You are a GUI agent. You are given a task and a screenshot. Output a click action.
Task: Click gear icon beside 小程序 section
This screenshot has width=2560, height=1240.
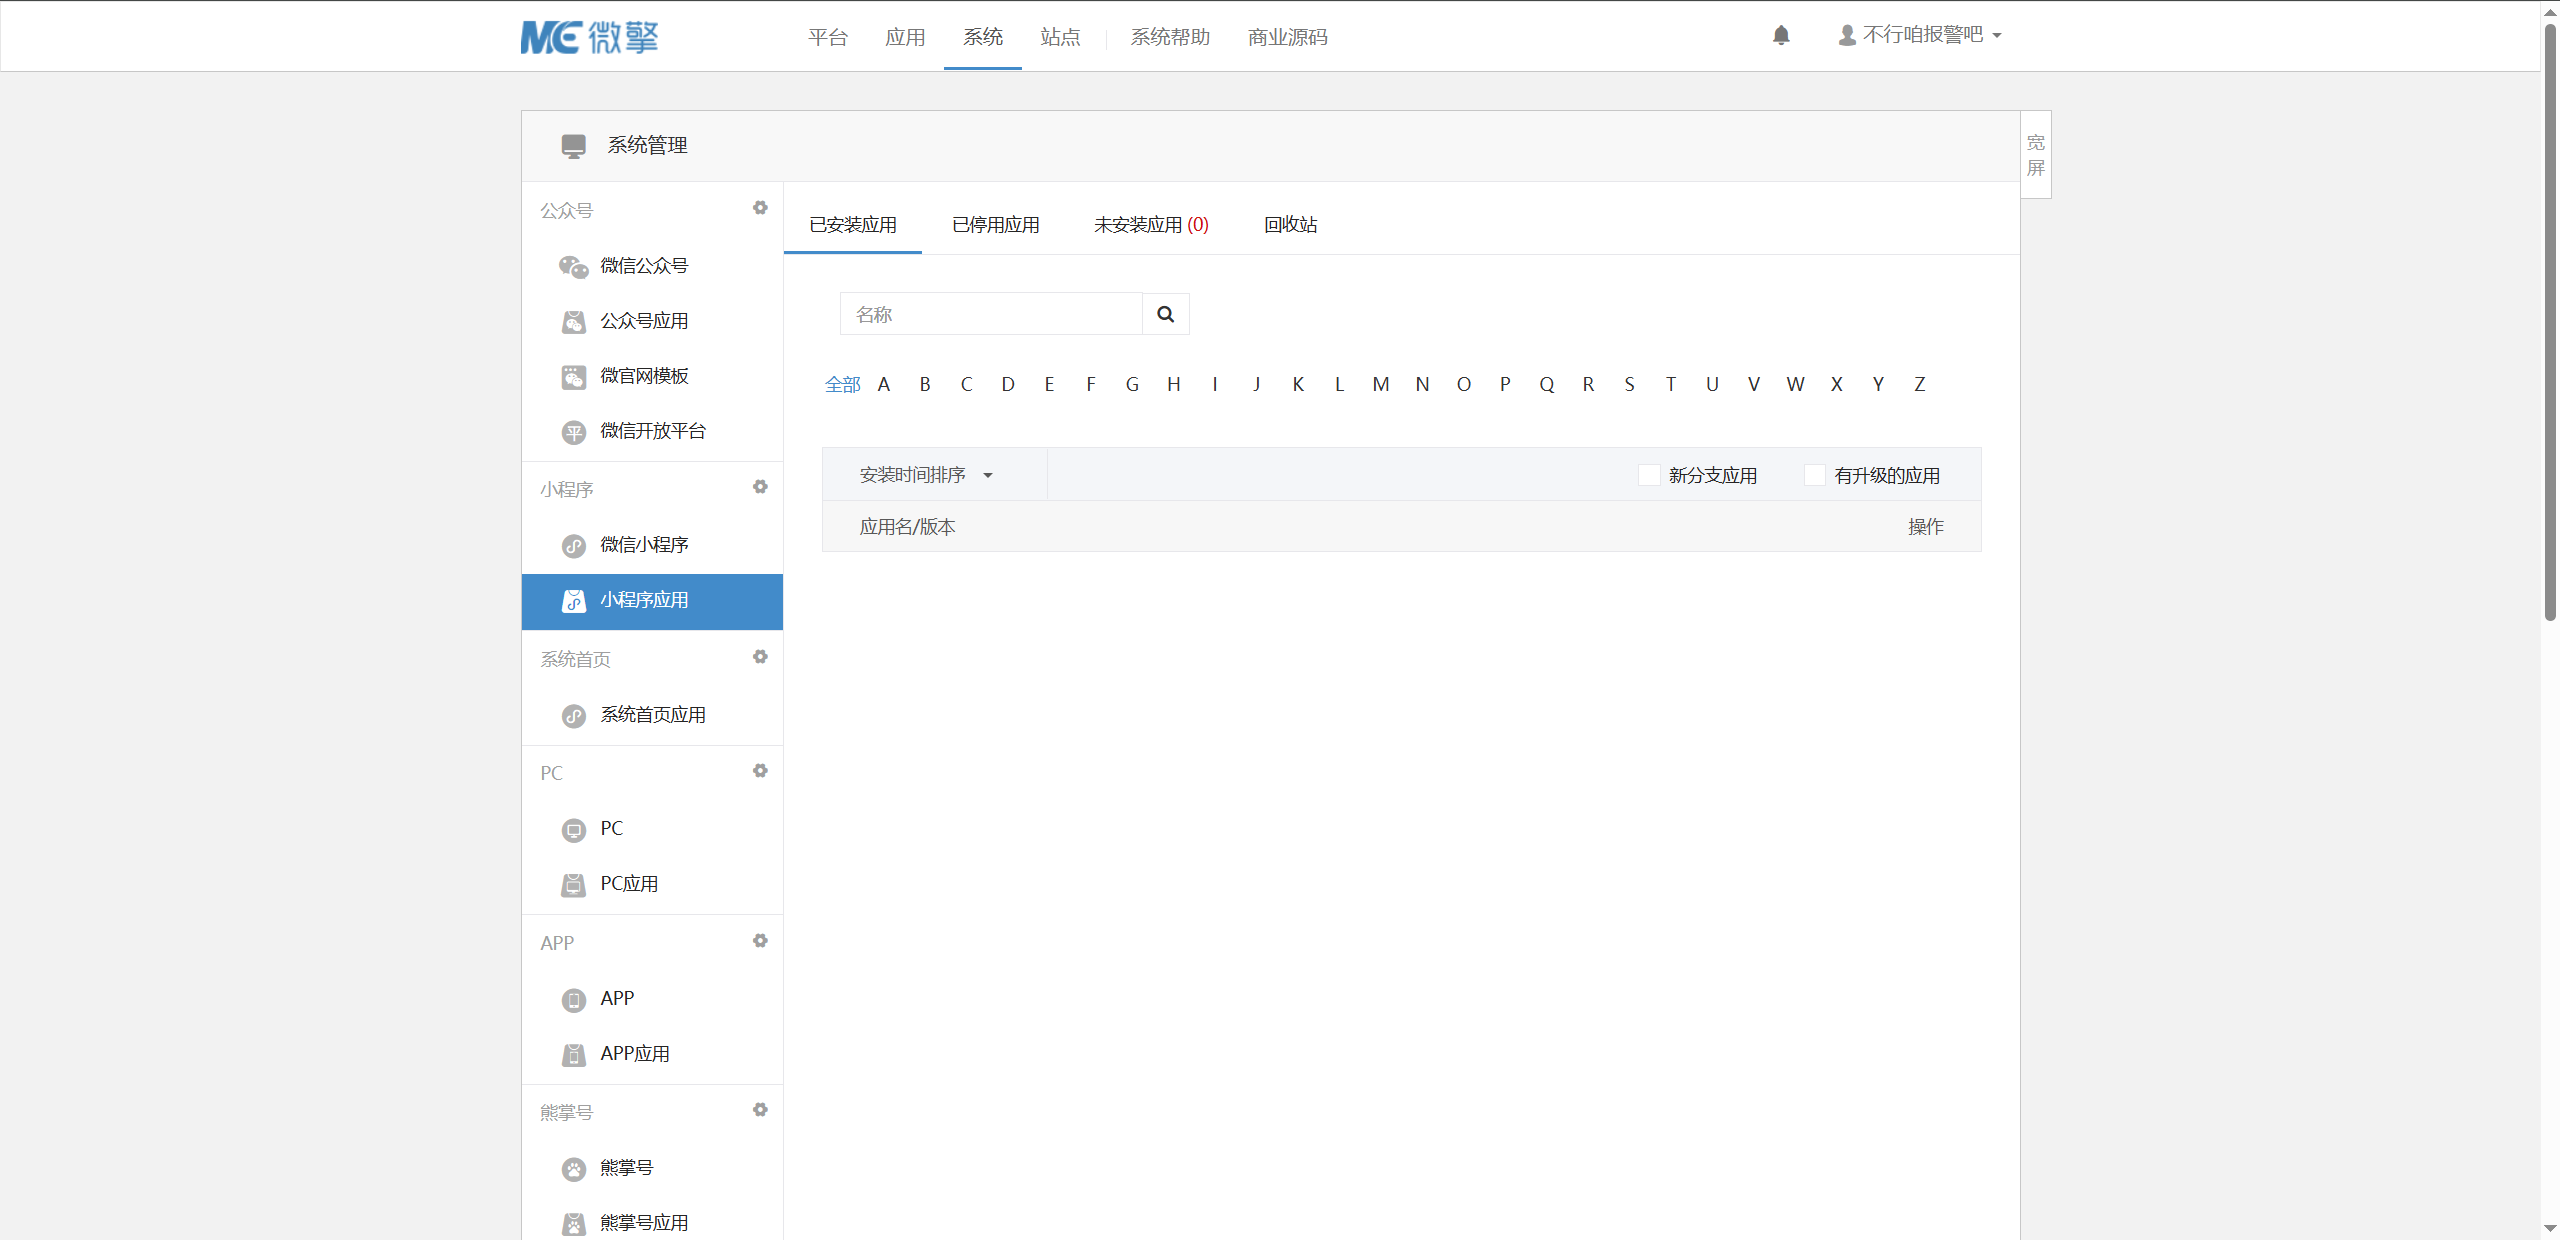click(760, 487)
